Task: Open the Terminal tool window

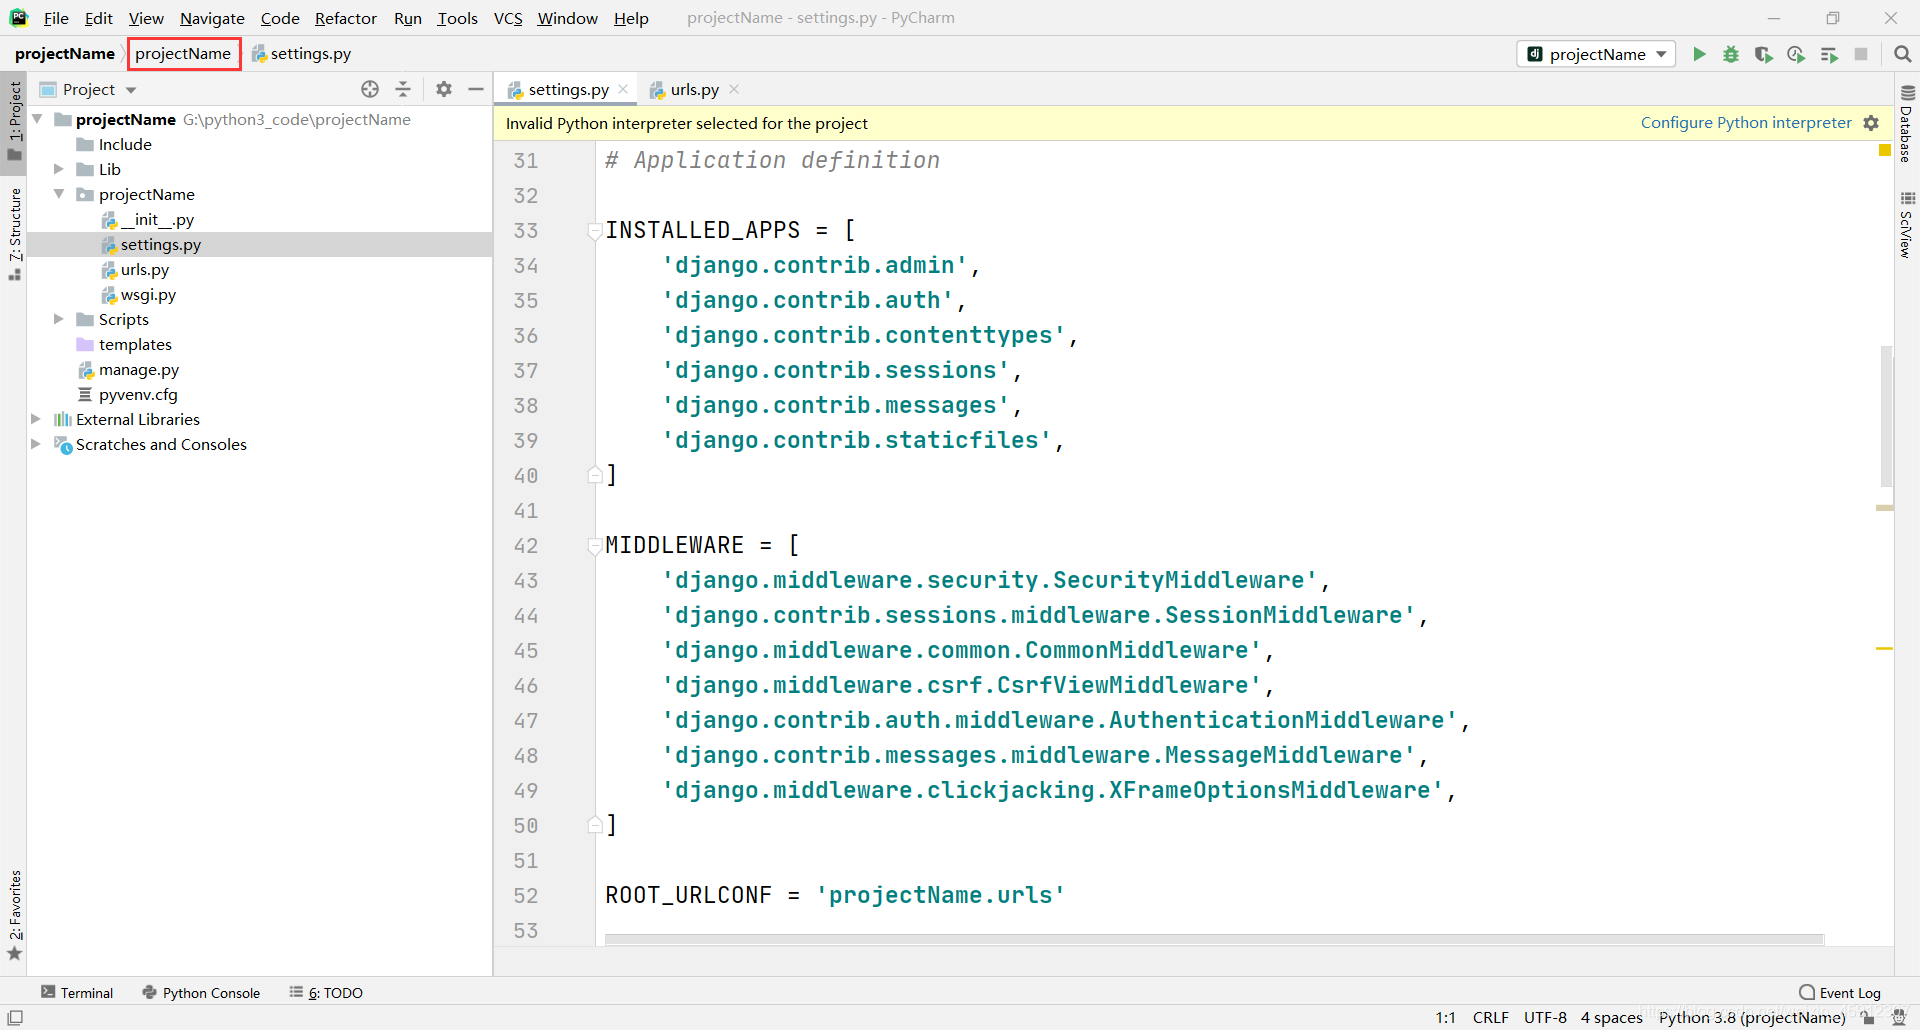Action: [x=77, y=993]
